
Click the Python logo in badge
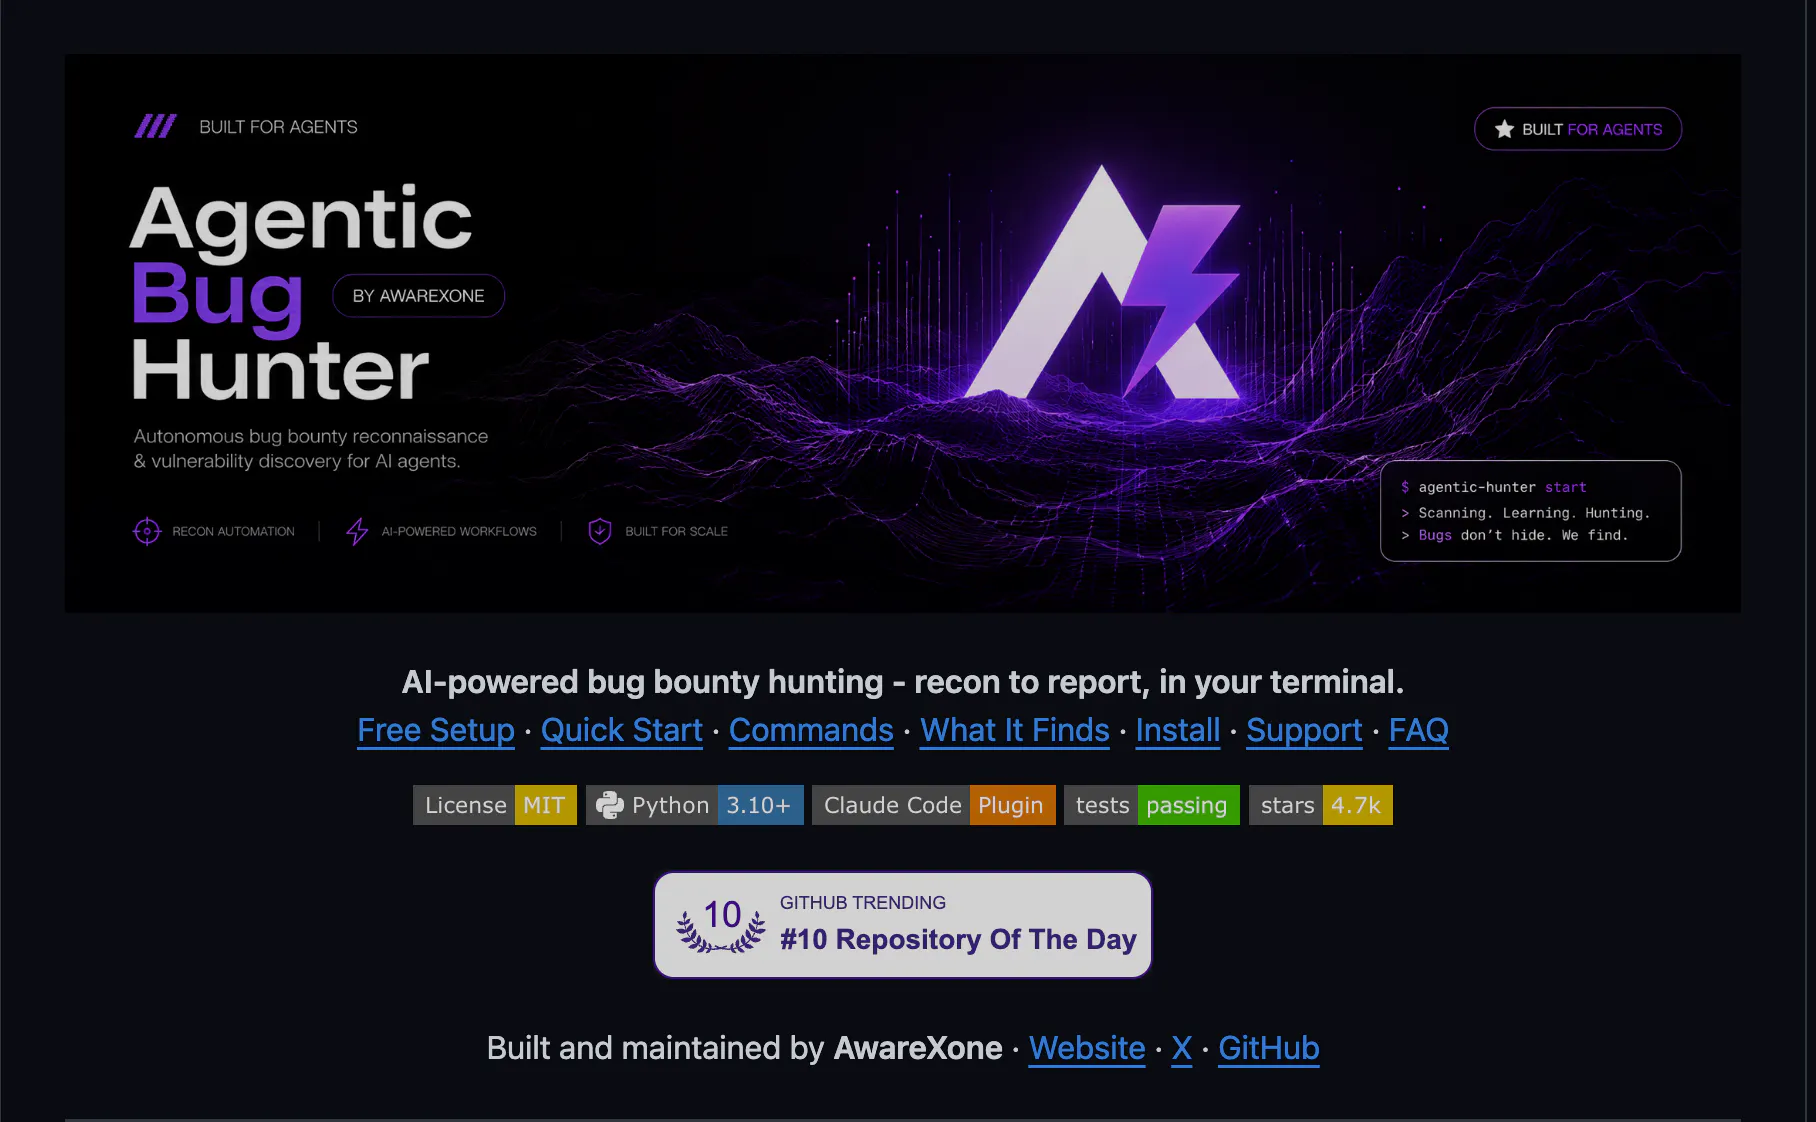pyautogui.click(x=610, y=805)
